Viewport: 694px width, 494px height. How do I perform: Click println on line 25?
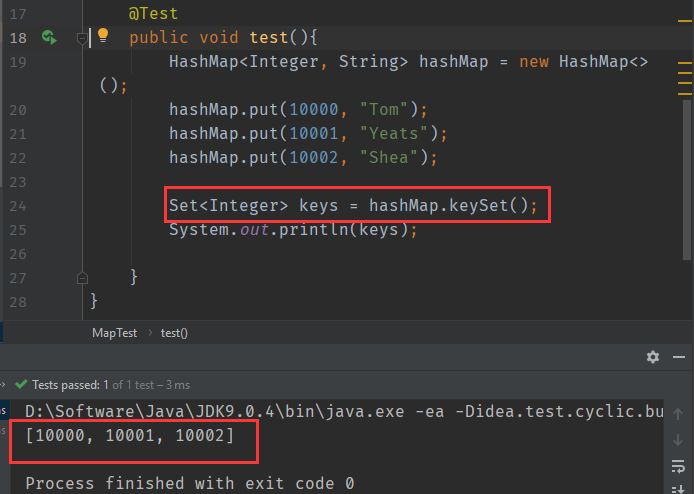click(314, 229)
